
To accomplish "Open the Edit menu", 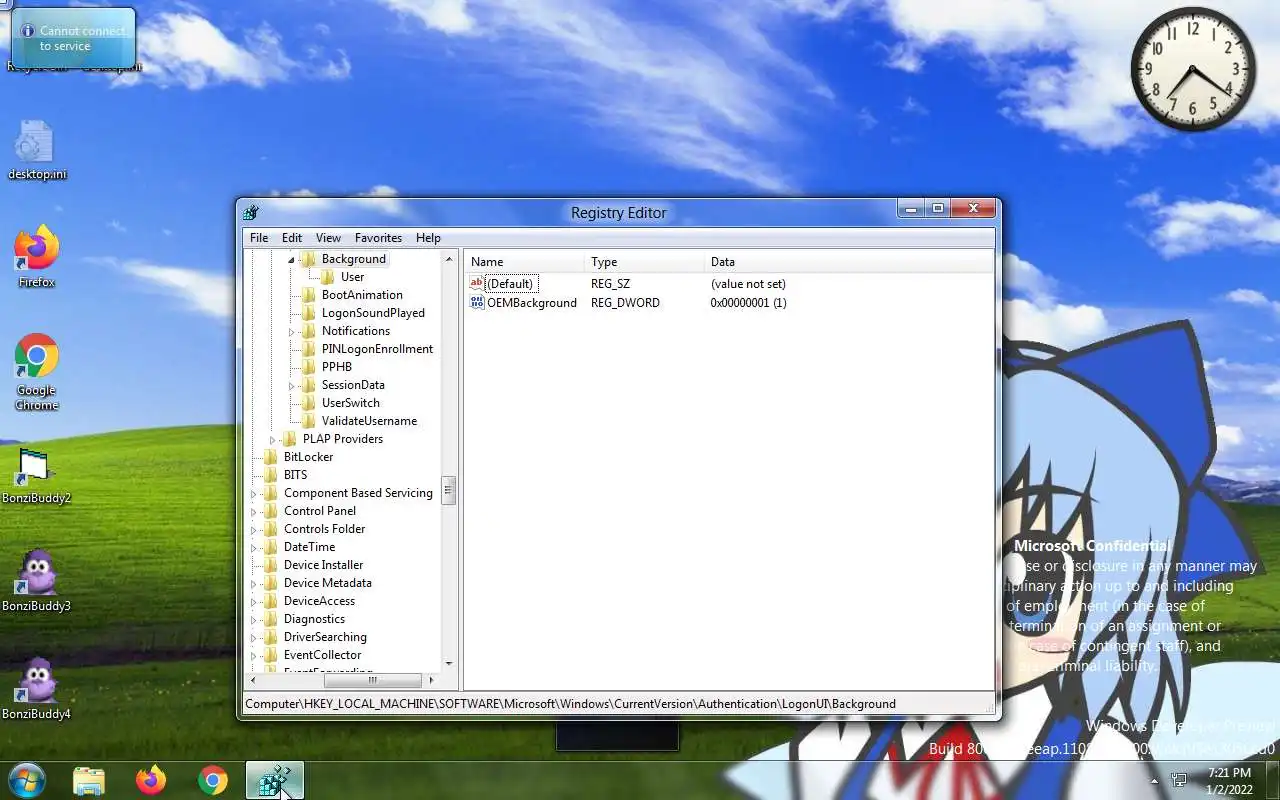I will [292, 238].
